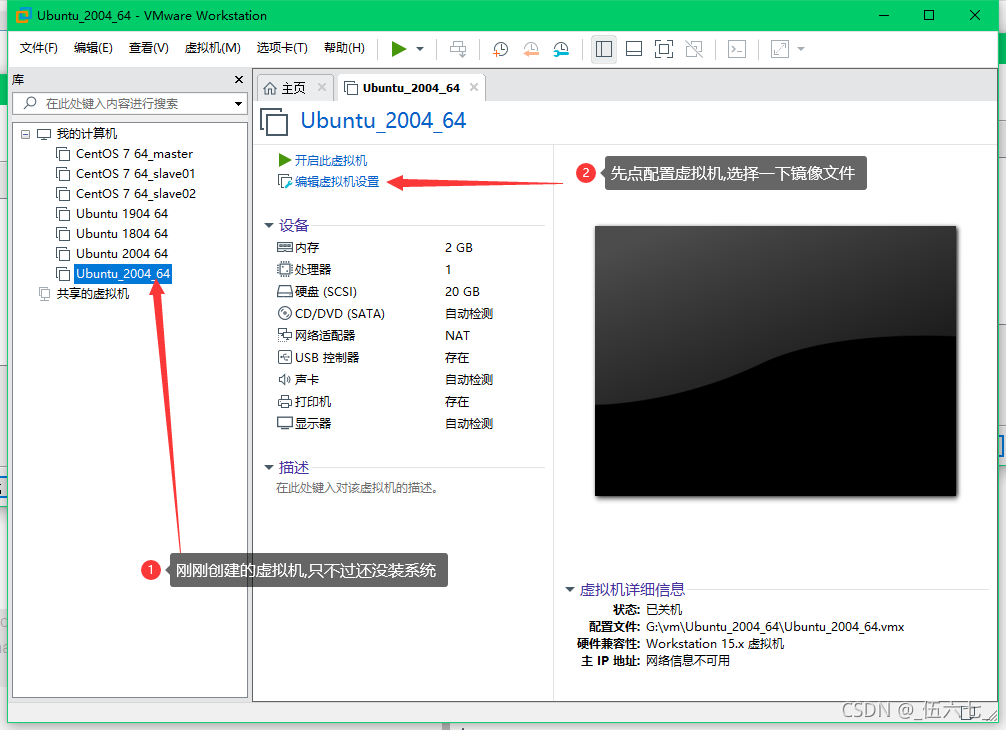Enter full screen mode icon
The width and height of the screenshot is (1006, 730).
click(x=664, y=49)
